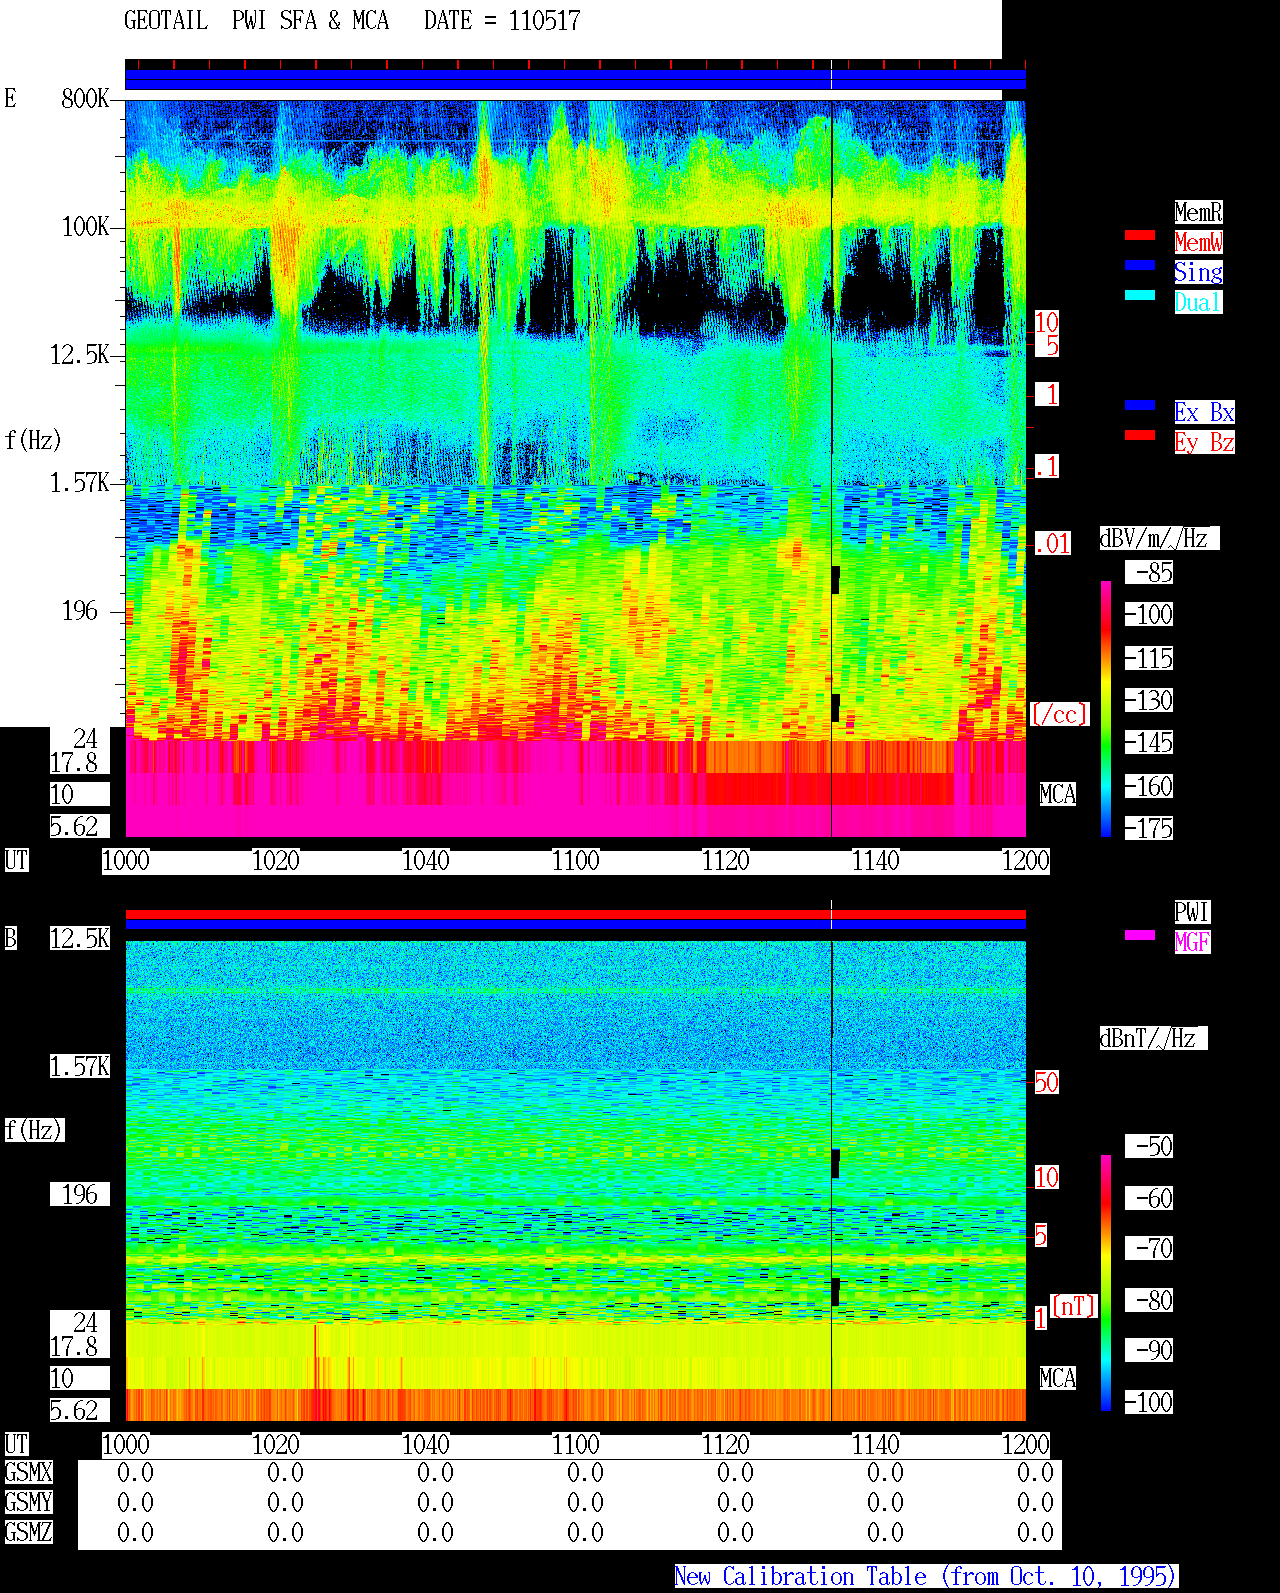Click the upper MCA label beside electric panel
The width and height of the screenshot is (1280, 1593).
click(1058, 795)
